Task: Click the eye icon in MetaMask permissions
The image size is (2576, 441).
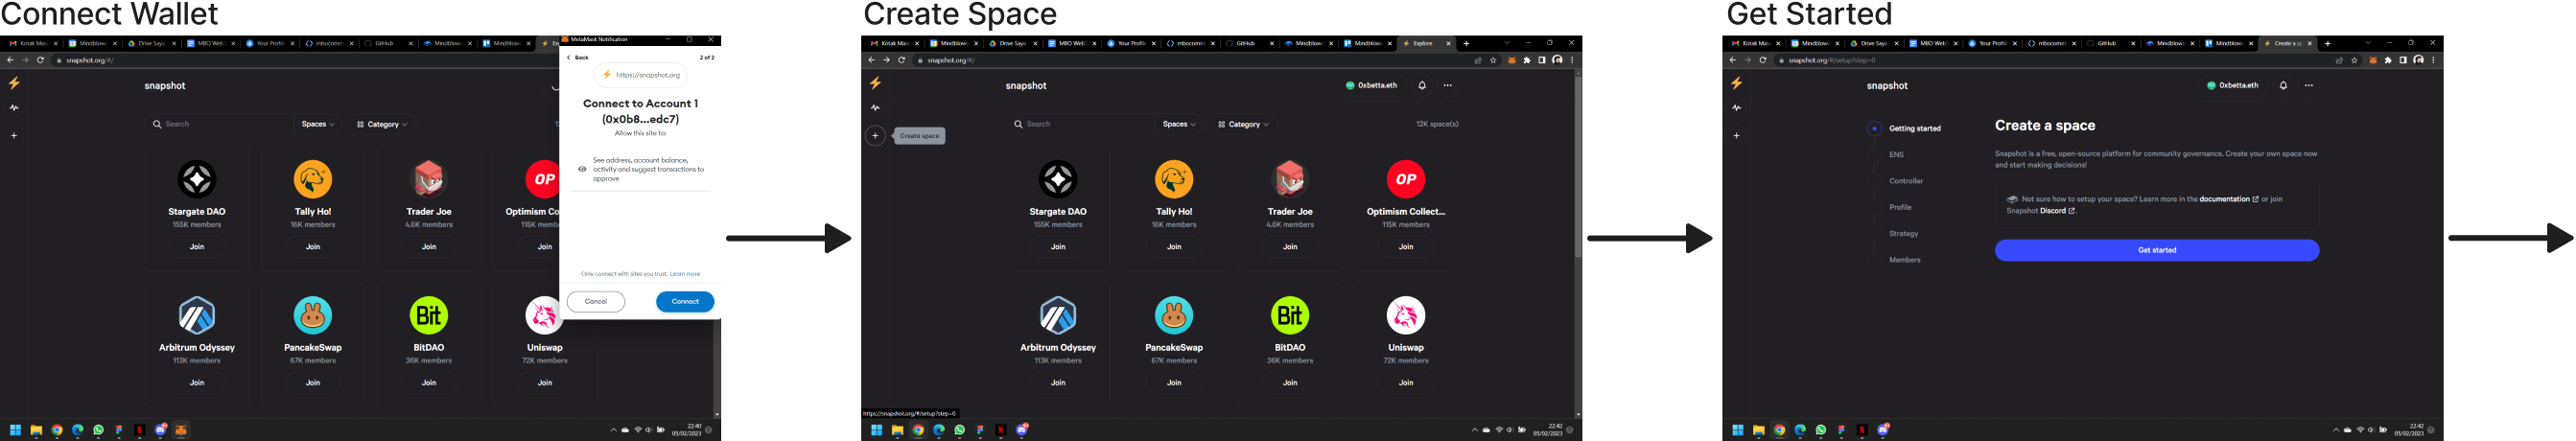Action: tap(582, 169)
